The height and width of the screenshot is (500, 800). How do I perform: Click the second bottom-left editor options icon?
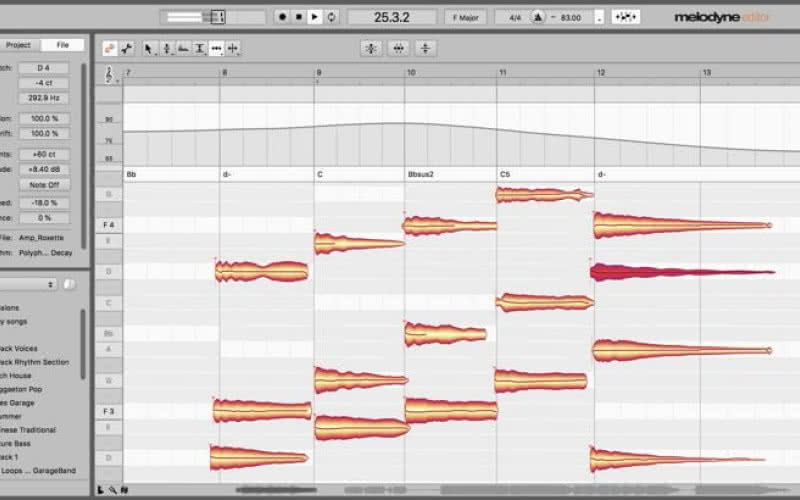[112, 490]
